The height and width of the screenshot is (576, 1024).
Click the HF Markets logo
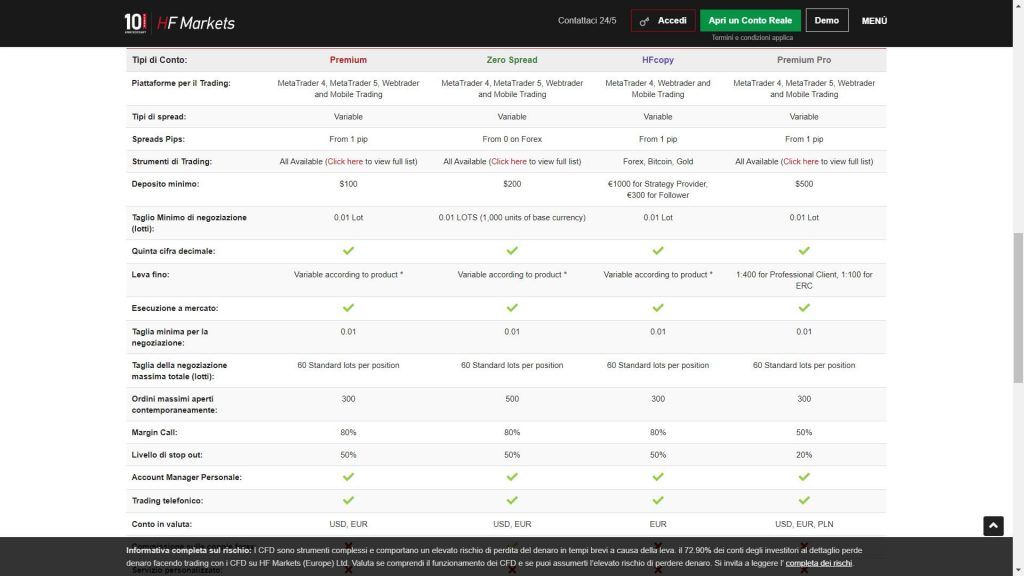pyautogui.click(x=180, y=23)
